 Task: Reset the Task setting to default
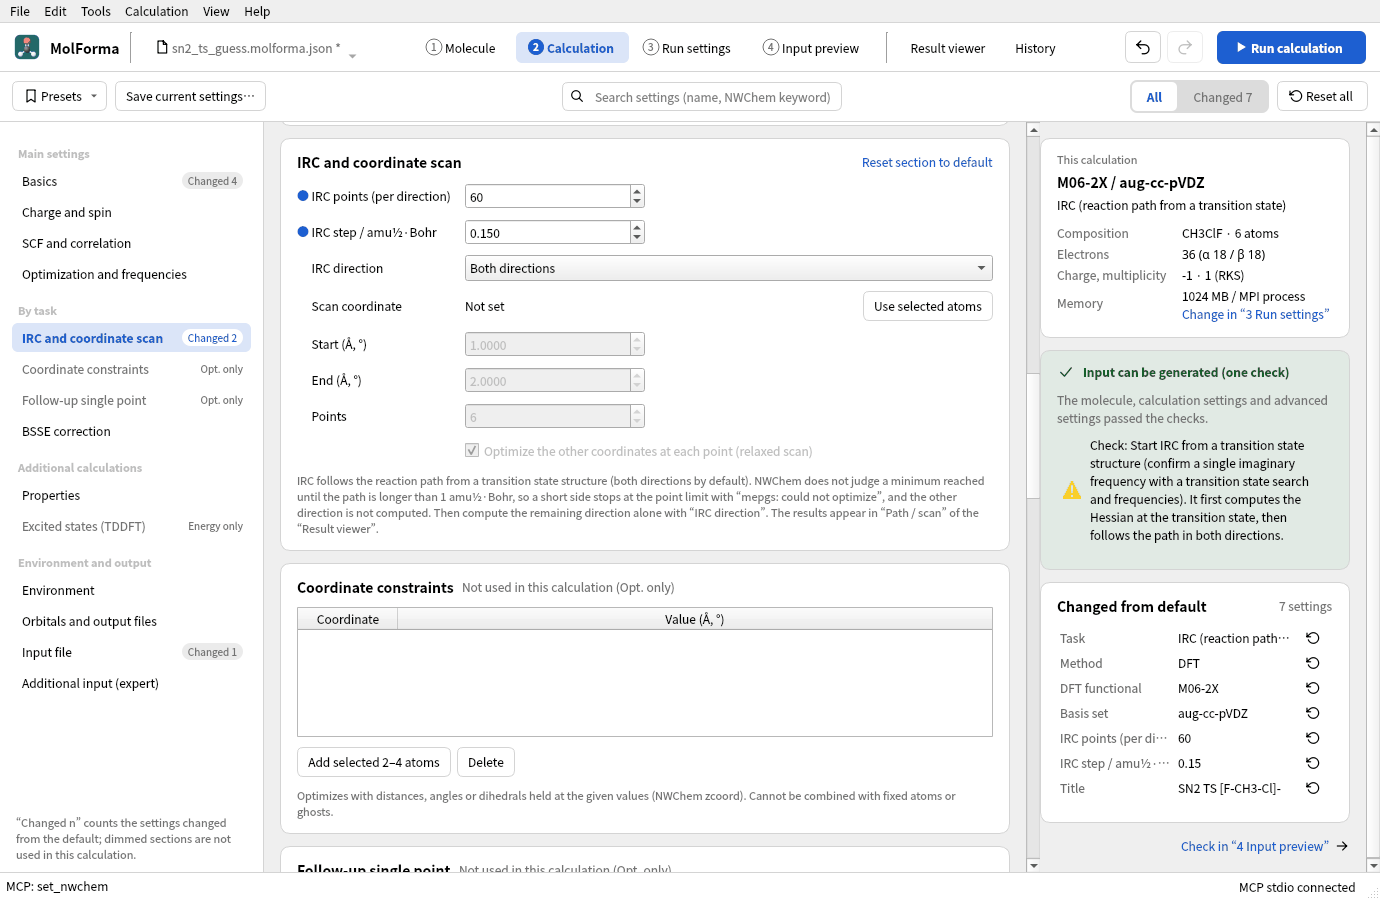point(1313,638)
